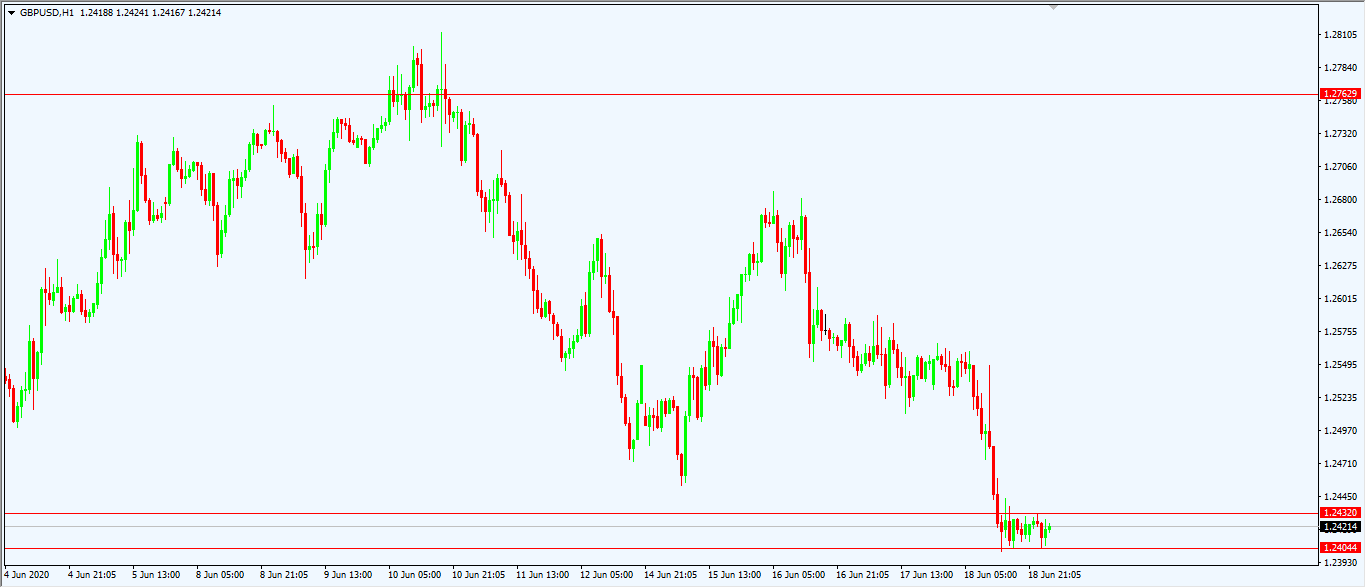Click the 1.25755 price scale label
Viewport: 1366px width, 588px height.
(1340, 332)
